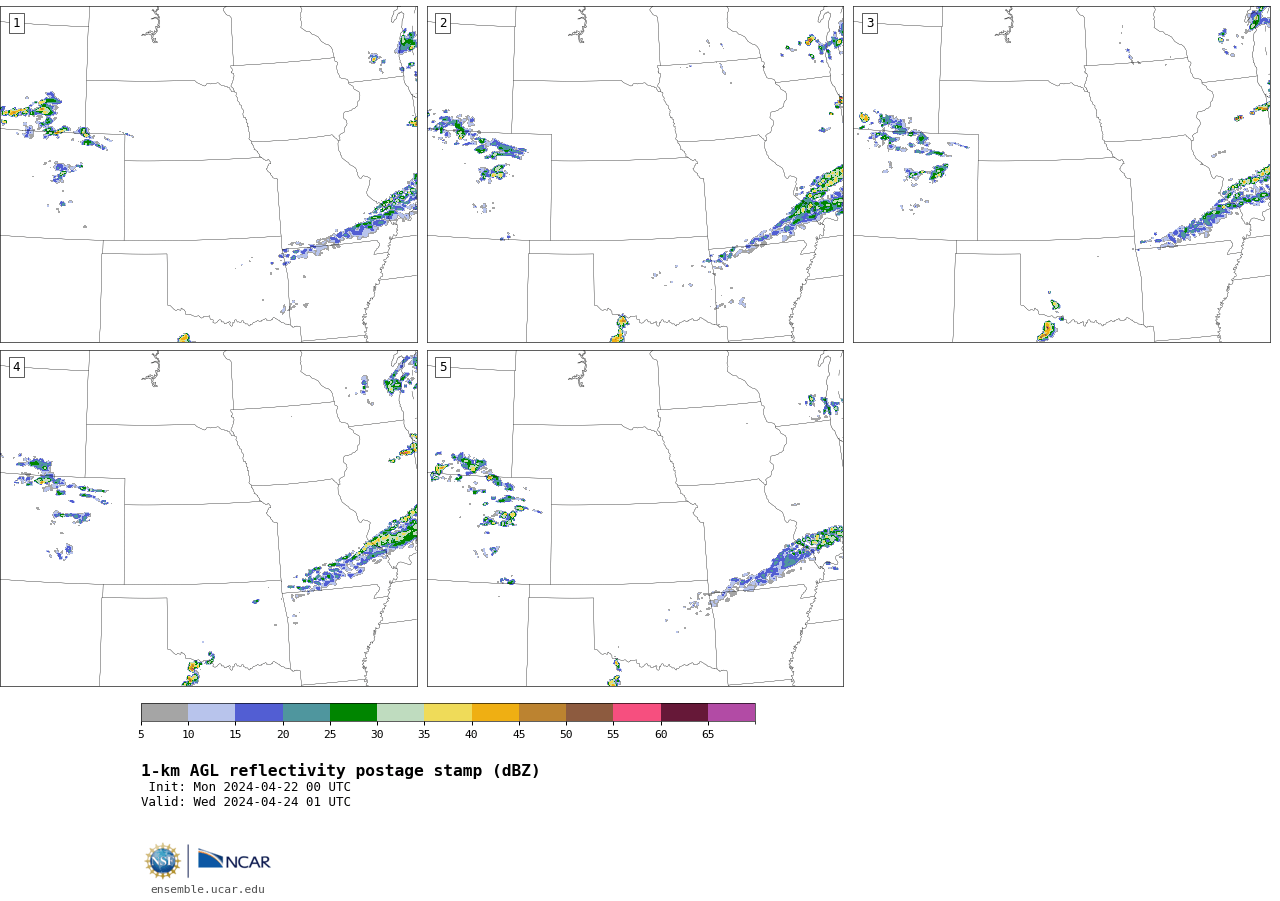Image resolution: width=1280 pixels, height=901 pixels.
Task: Click the purple 65+ dBZ swatch
Action: (x=731, y=713)
